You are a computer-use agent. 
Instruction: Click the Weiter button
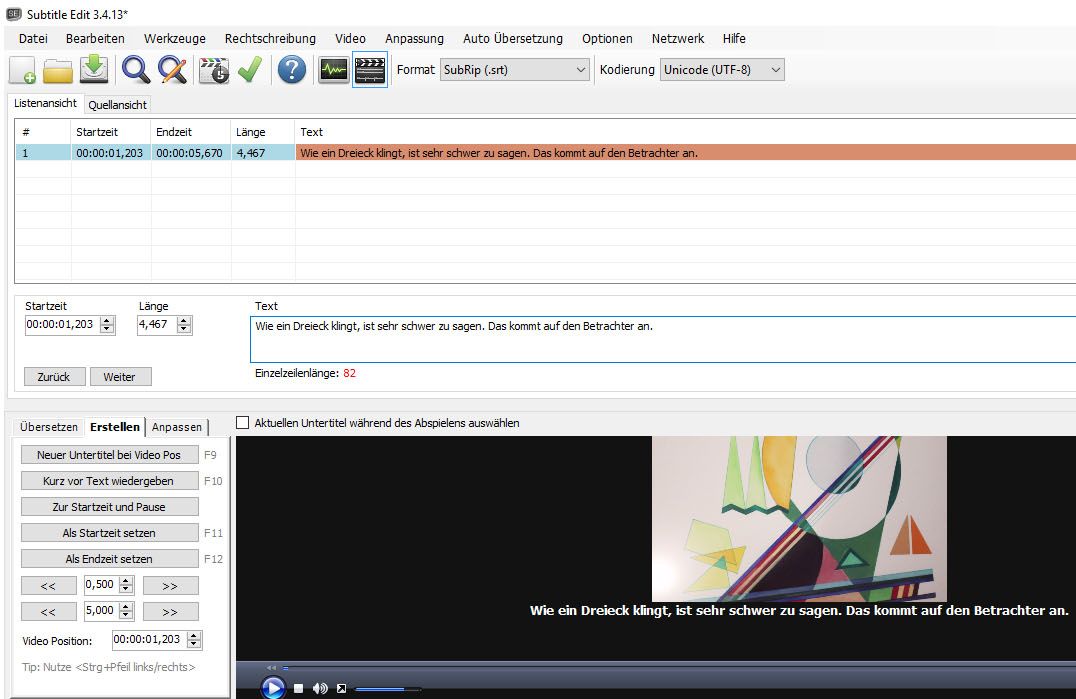(120, 377)
